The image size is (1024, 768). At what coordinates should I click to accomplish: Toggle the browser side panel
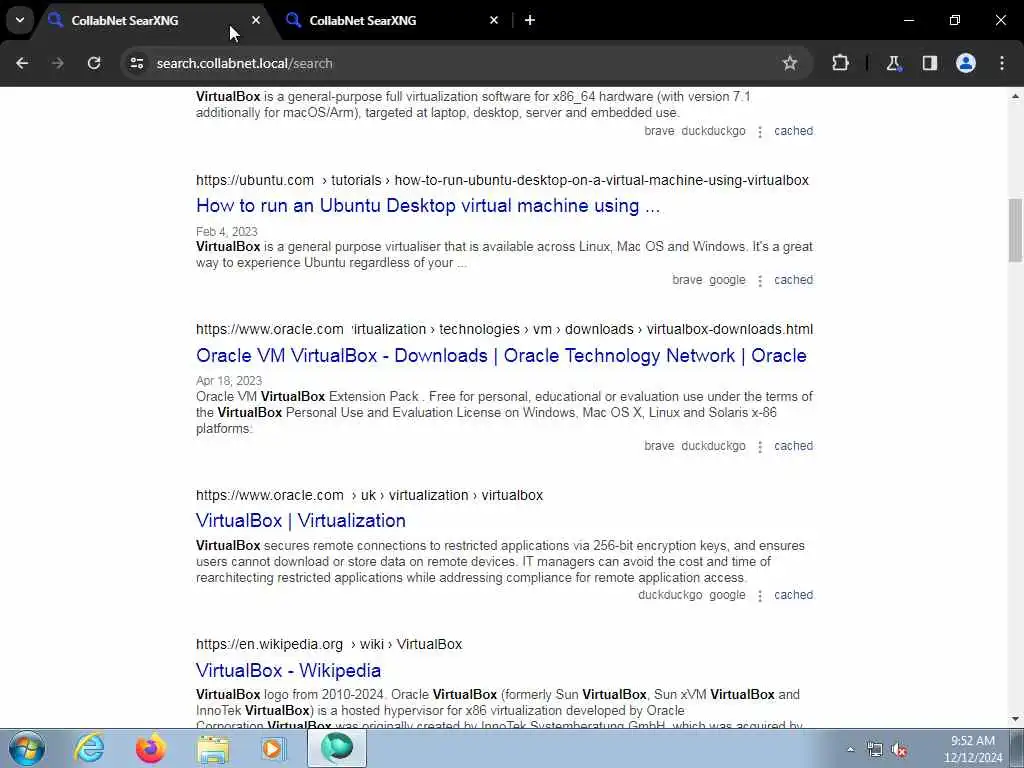930,63
